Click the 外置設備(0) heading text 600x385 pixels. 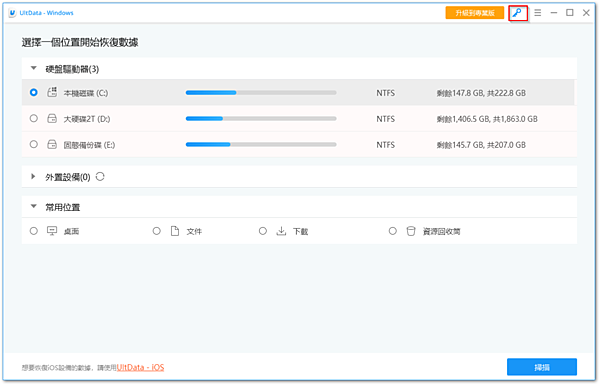(x=68, y=177)
